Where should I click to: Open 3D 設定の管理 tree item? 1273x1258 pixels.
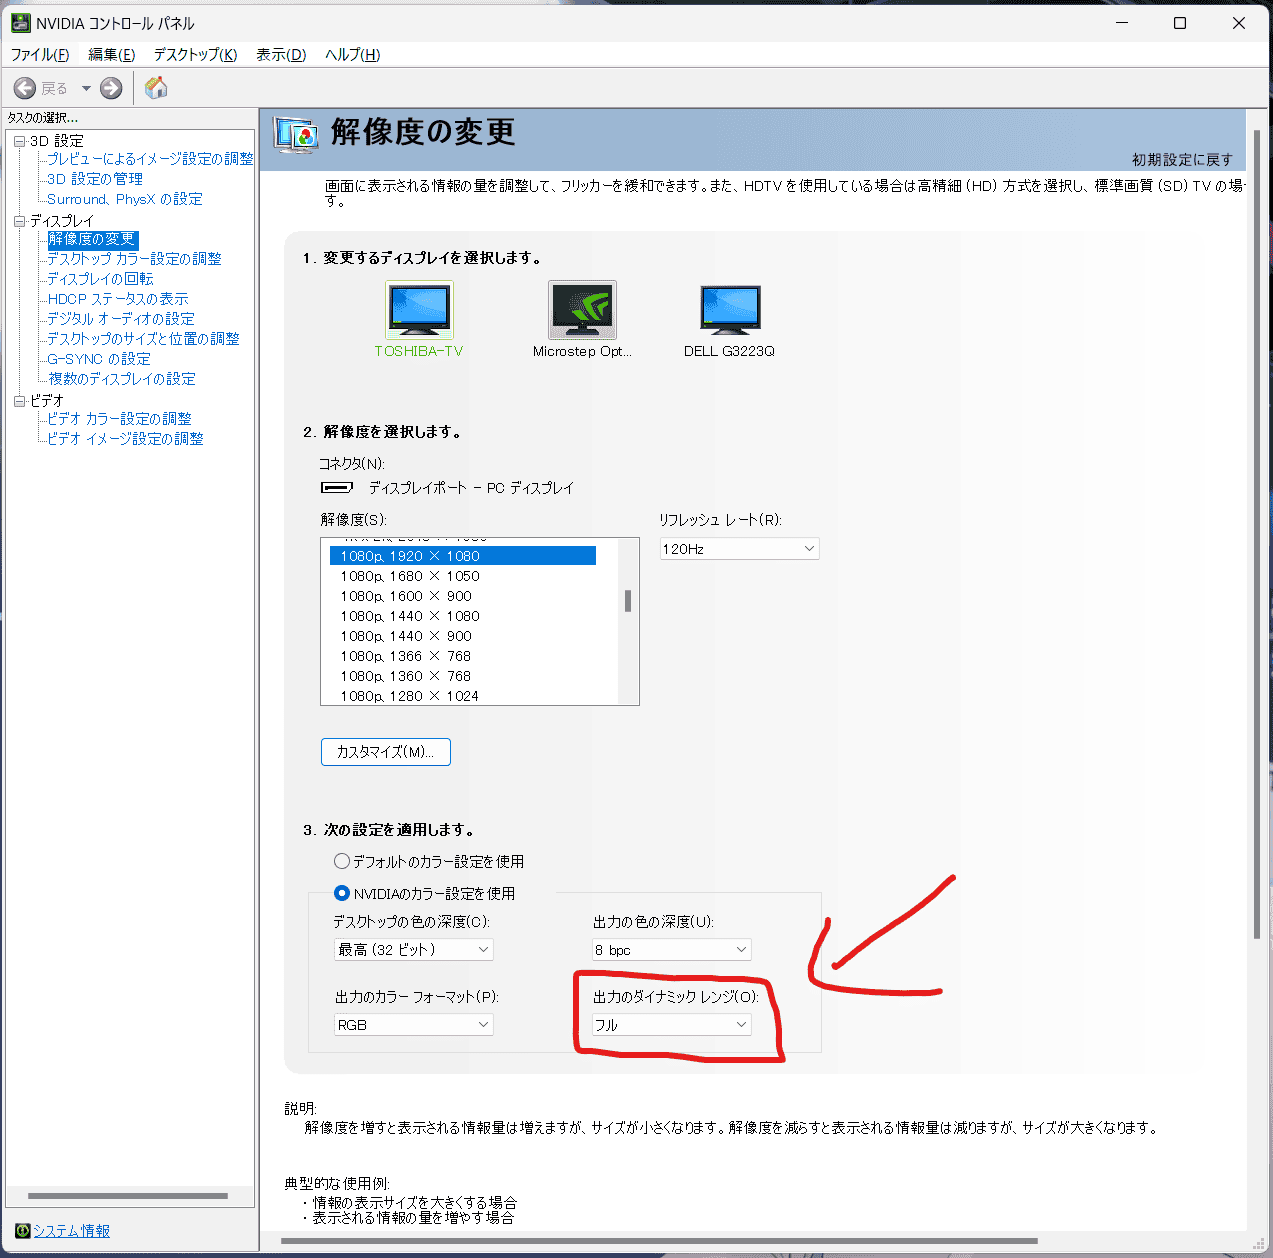click(x=95, y=179)
